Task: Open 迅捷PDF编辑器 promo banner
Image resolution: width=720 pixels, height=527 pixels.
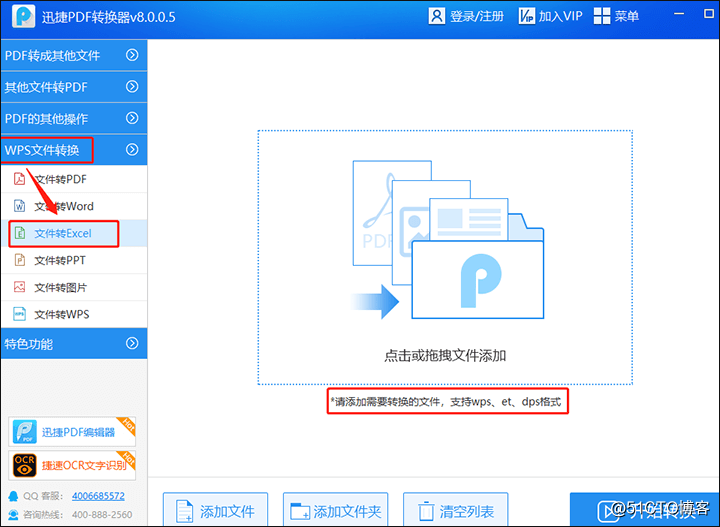Action: point(72,432)
